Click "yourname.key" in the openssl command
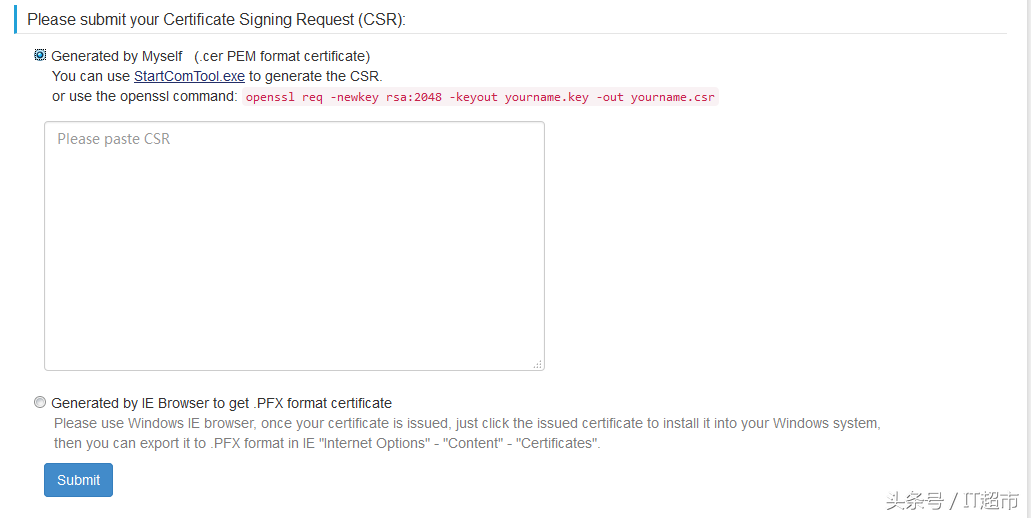The height and width of the screenshot is (518, 1031). (x=546, y=97)
